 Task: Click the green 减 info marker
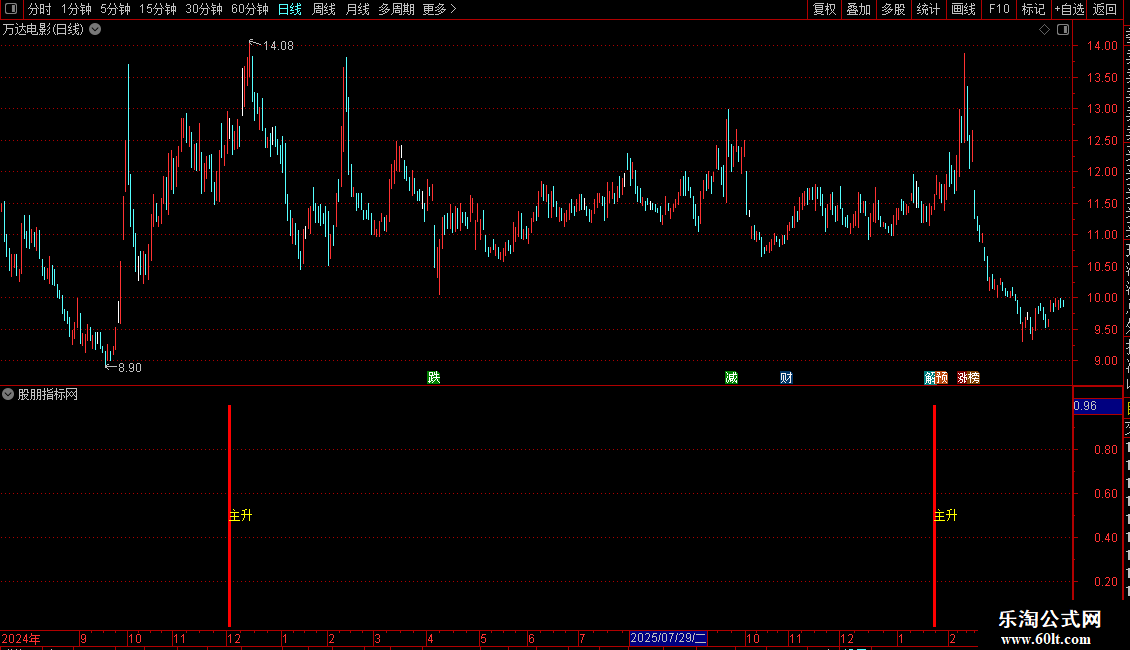731,378
